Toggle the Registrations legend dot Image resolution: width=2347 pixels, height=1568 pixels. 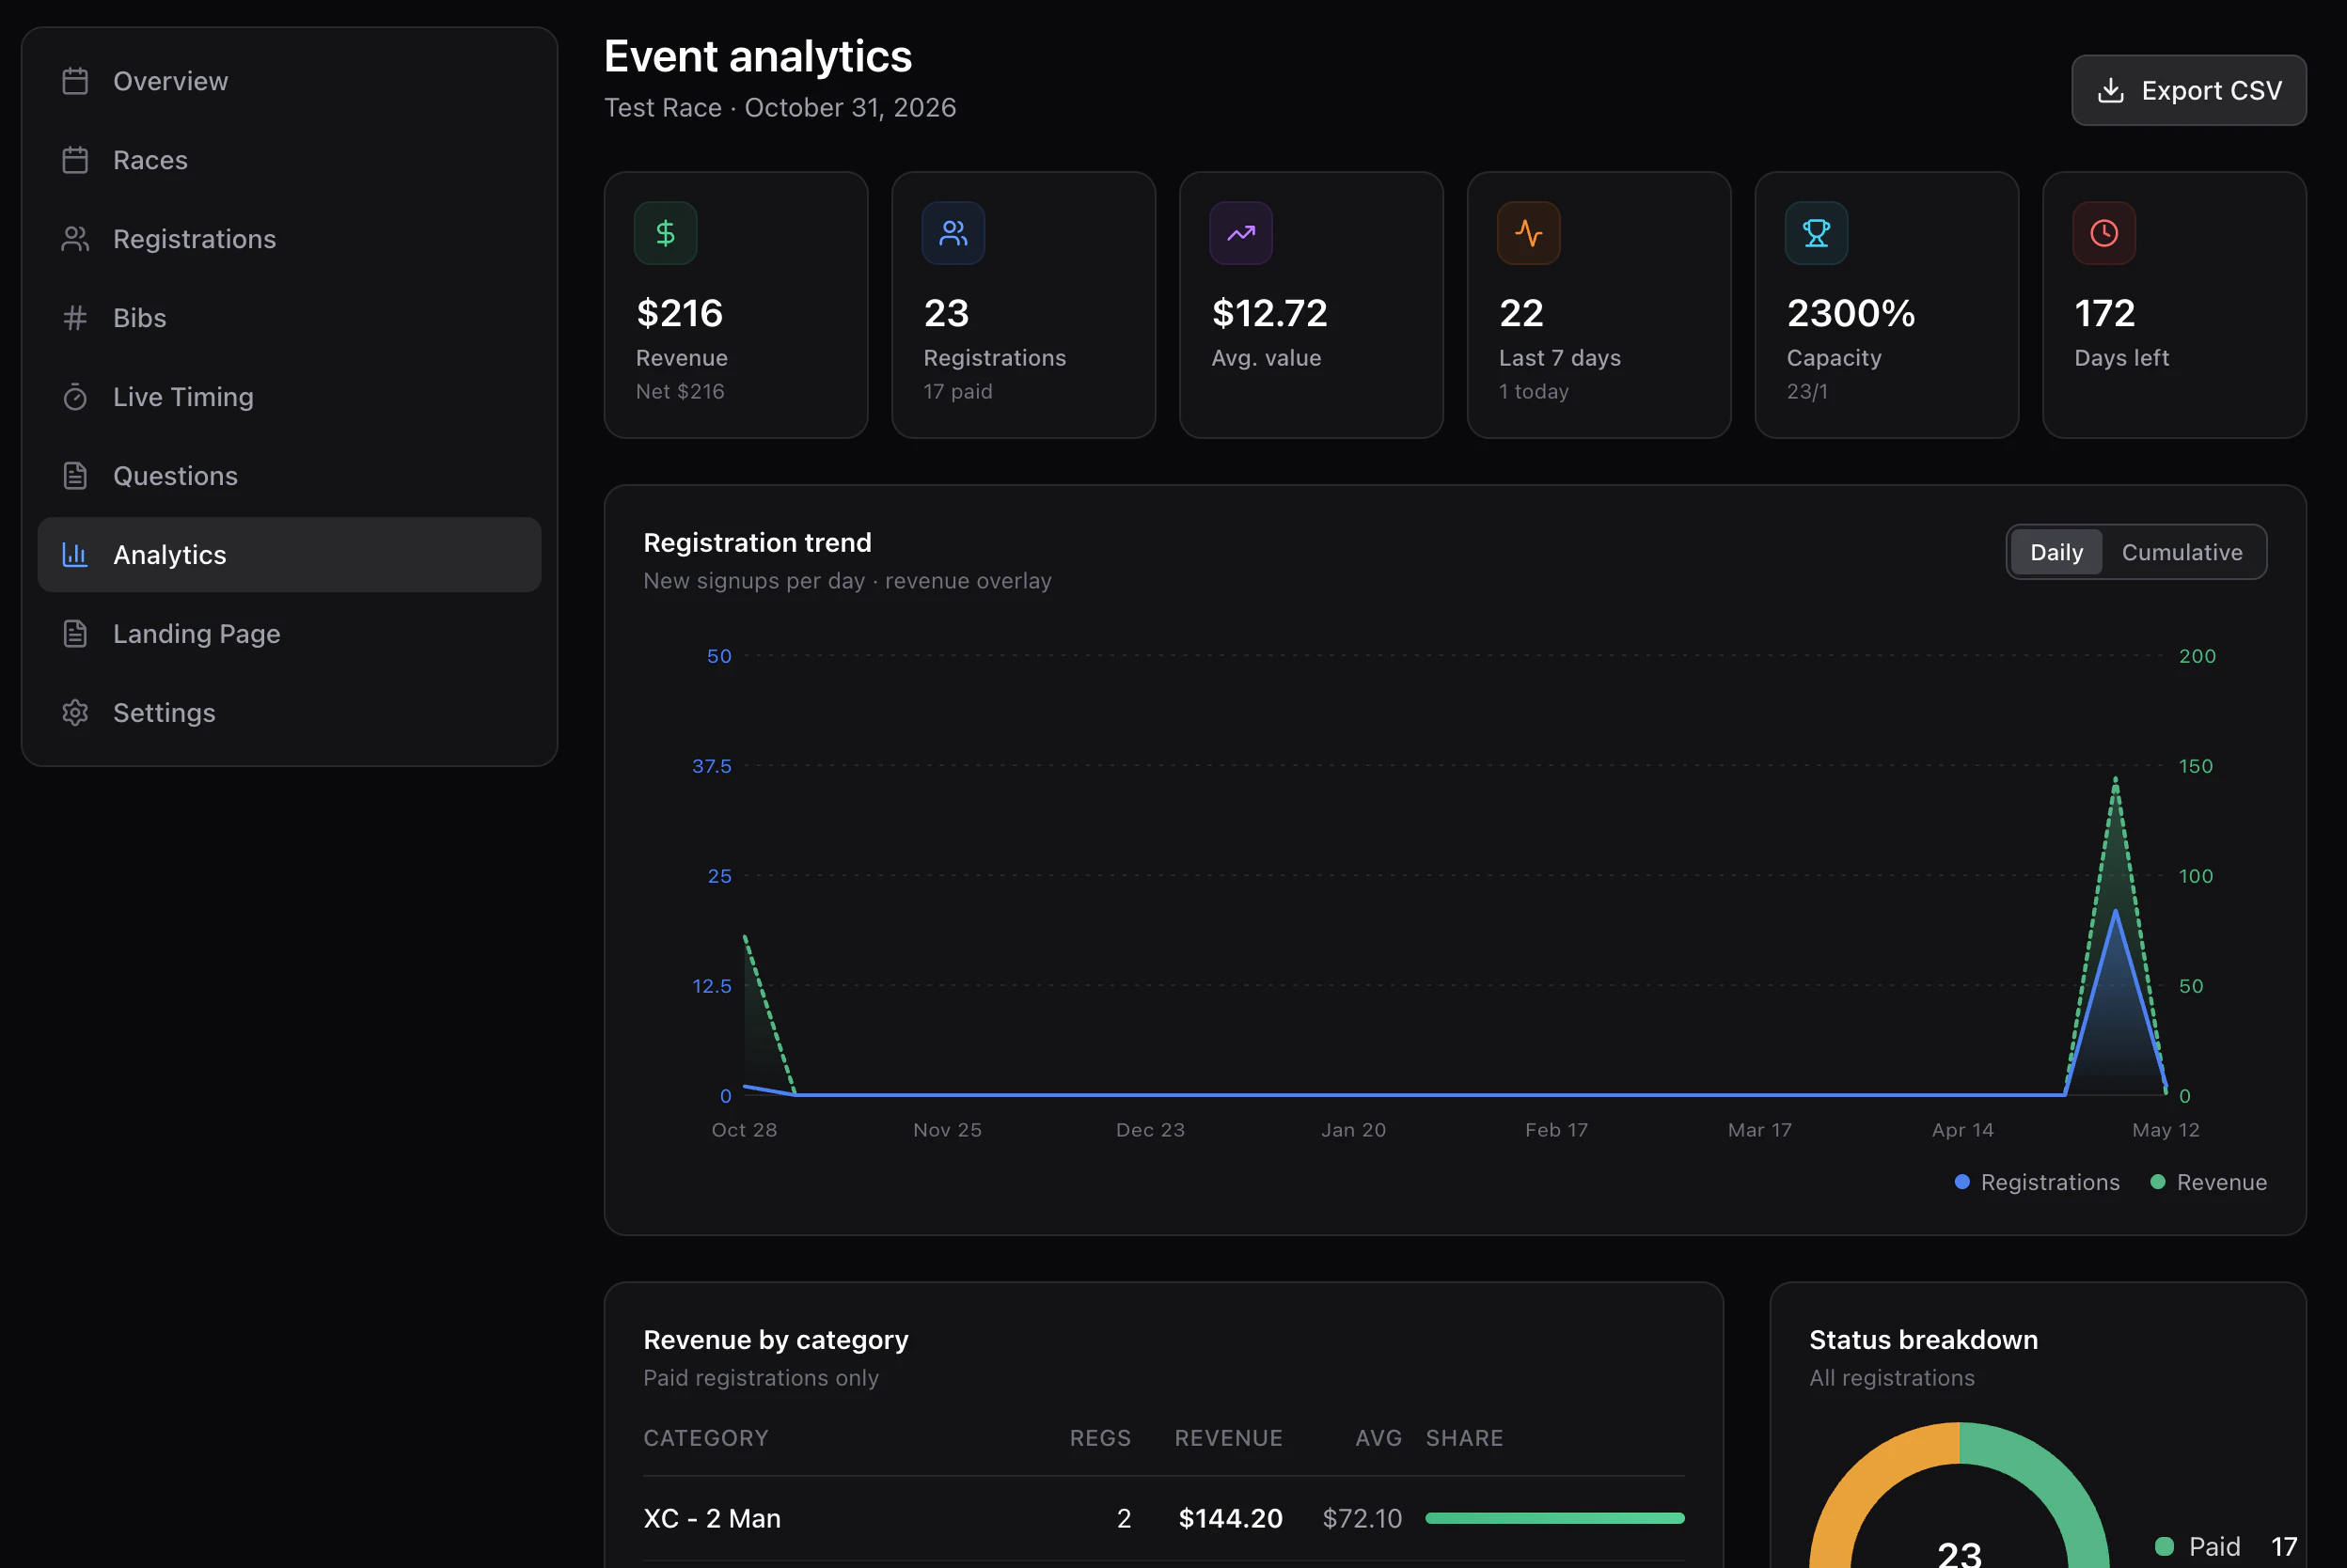click(1962, 1182)
